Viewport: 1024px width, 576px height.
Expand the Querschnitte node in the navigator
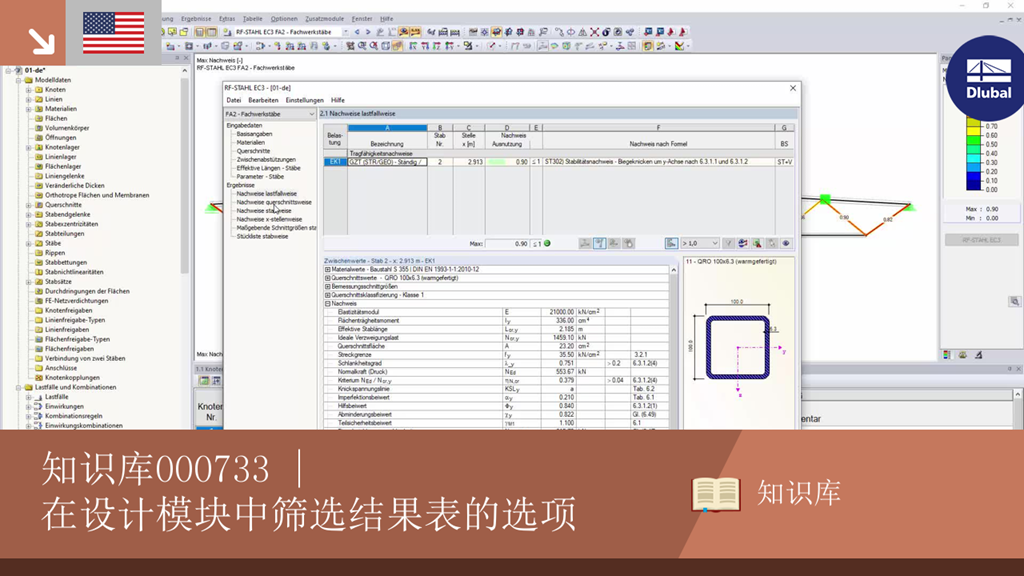point(29,204)
